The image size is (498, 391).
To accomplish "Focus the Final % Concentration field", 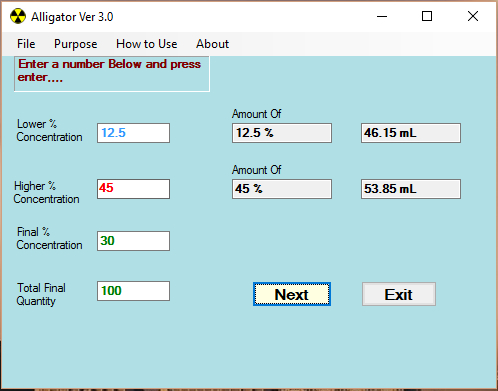I will [133, 241].
